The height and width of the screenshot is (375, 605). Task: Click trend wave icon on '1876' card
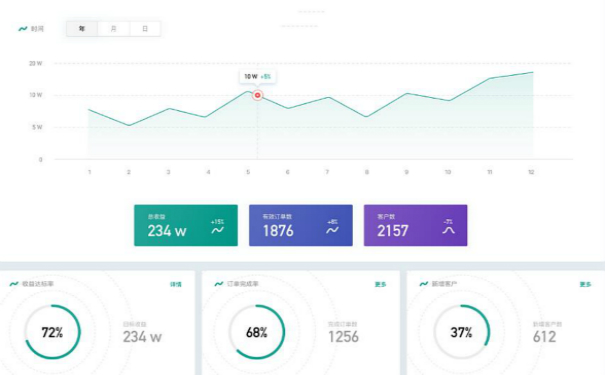332,230
